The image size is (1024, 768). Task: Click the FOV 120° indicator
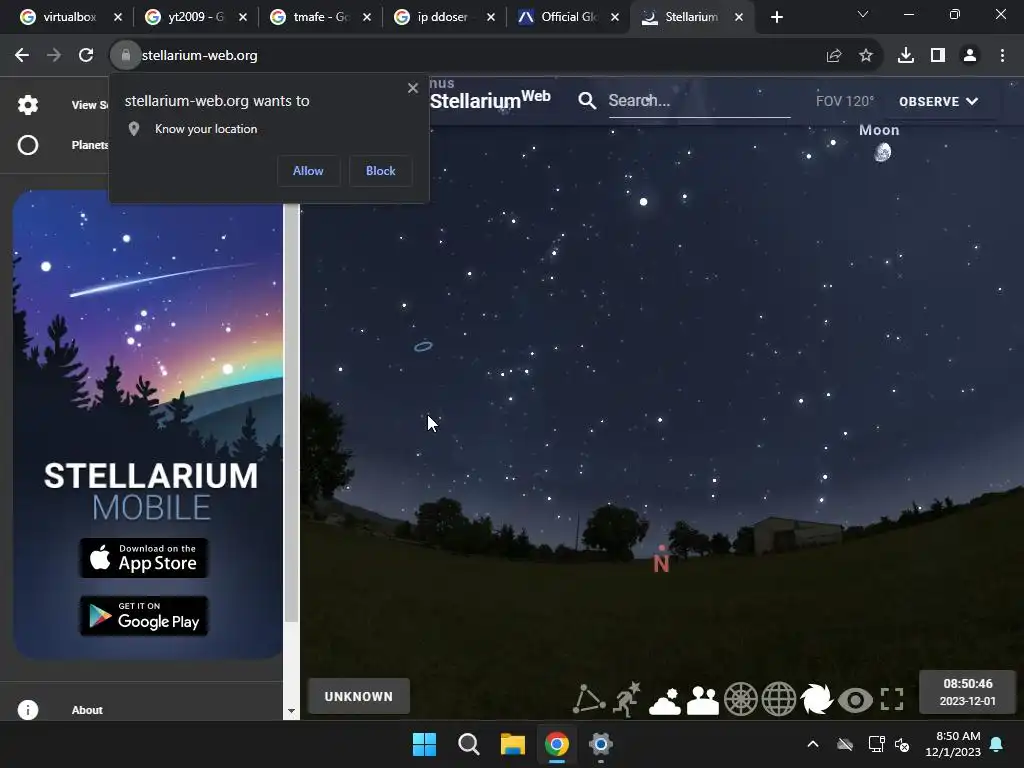tap(844, 101)
